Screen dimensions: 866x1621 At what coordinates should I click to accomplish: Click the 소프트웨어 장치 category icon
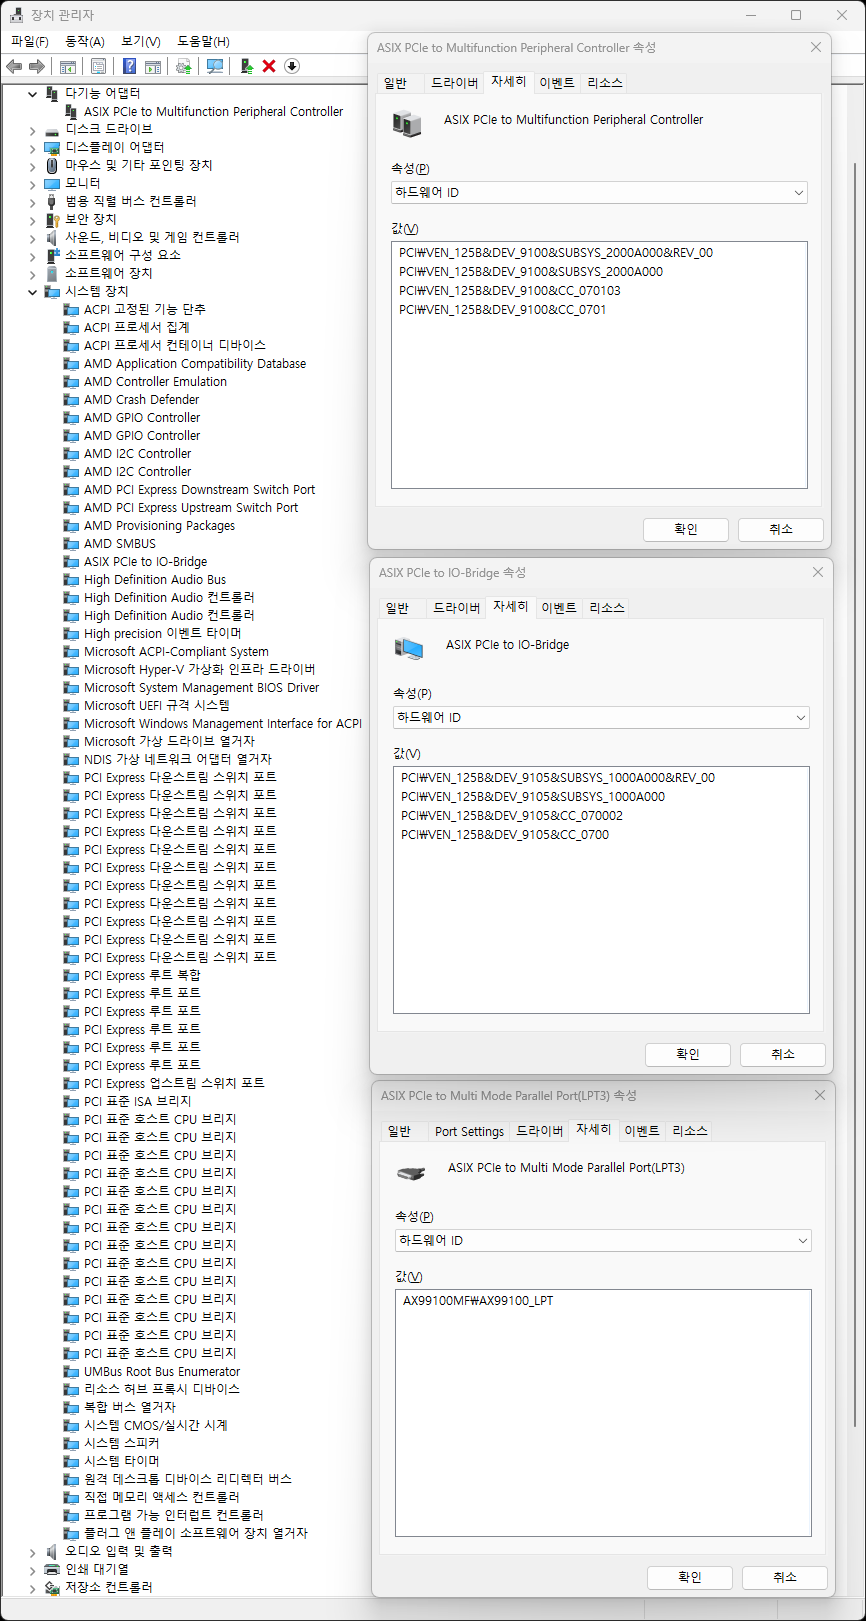point(52,273)
